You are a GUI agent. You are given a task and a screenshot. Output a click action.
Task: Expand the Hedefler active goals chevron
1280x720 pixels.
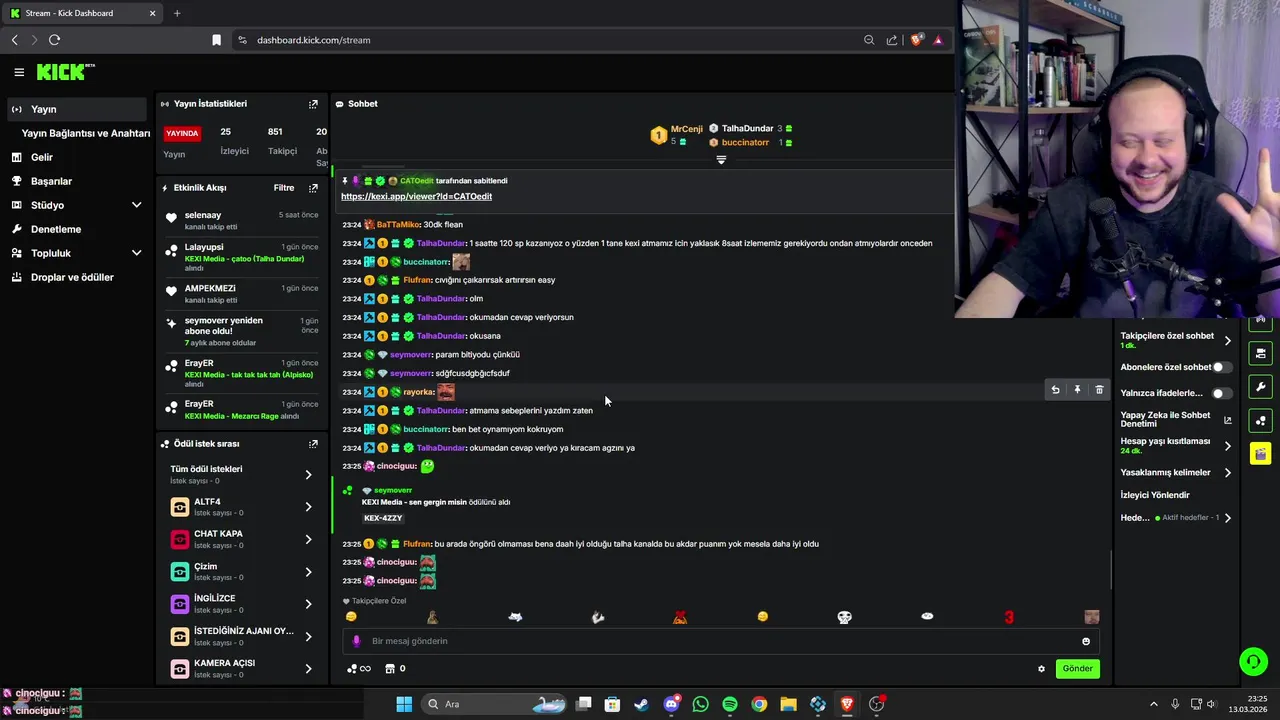pyautogui.click(x=1228, y=518)
